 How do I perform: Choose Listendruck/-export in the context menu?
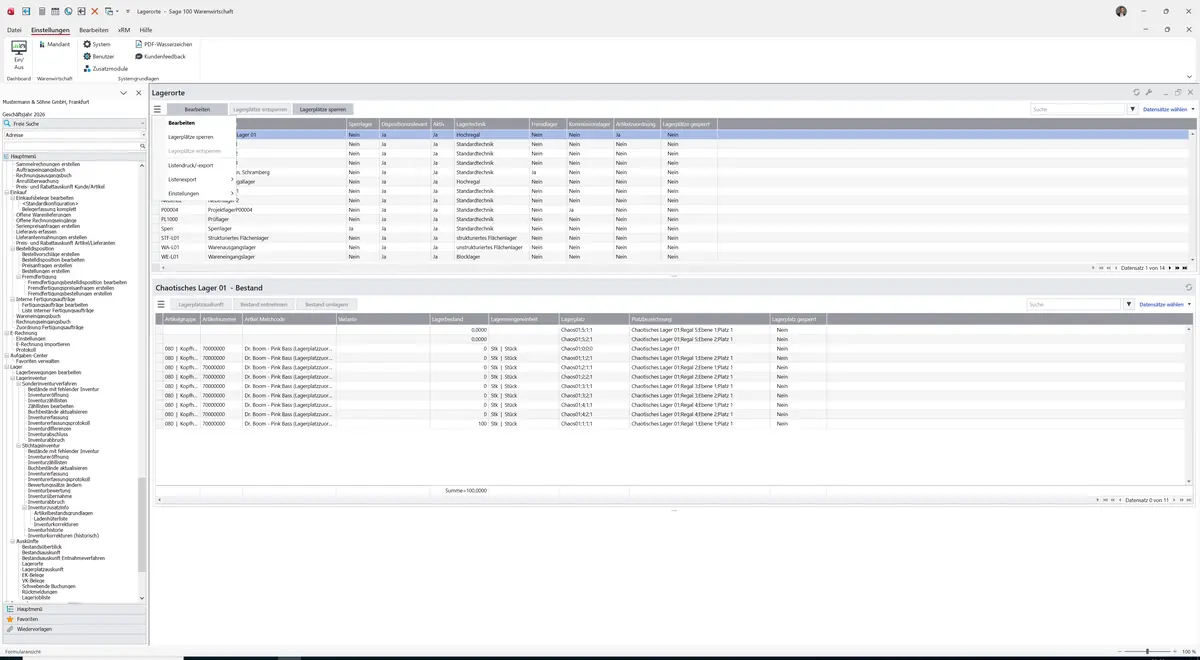(190, 165)
